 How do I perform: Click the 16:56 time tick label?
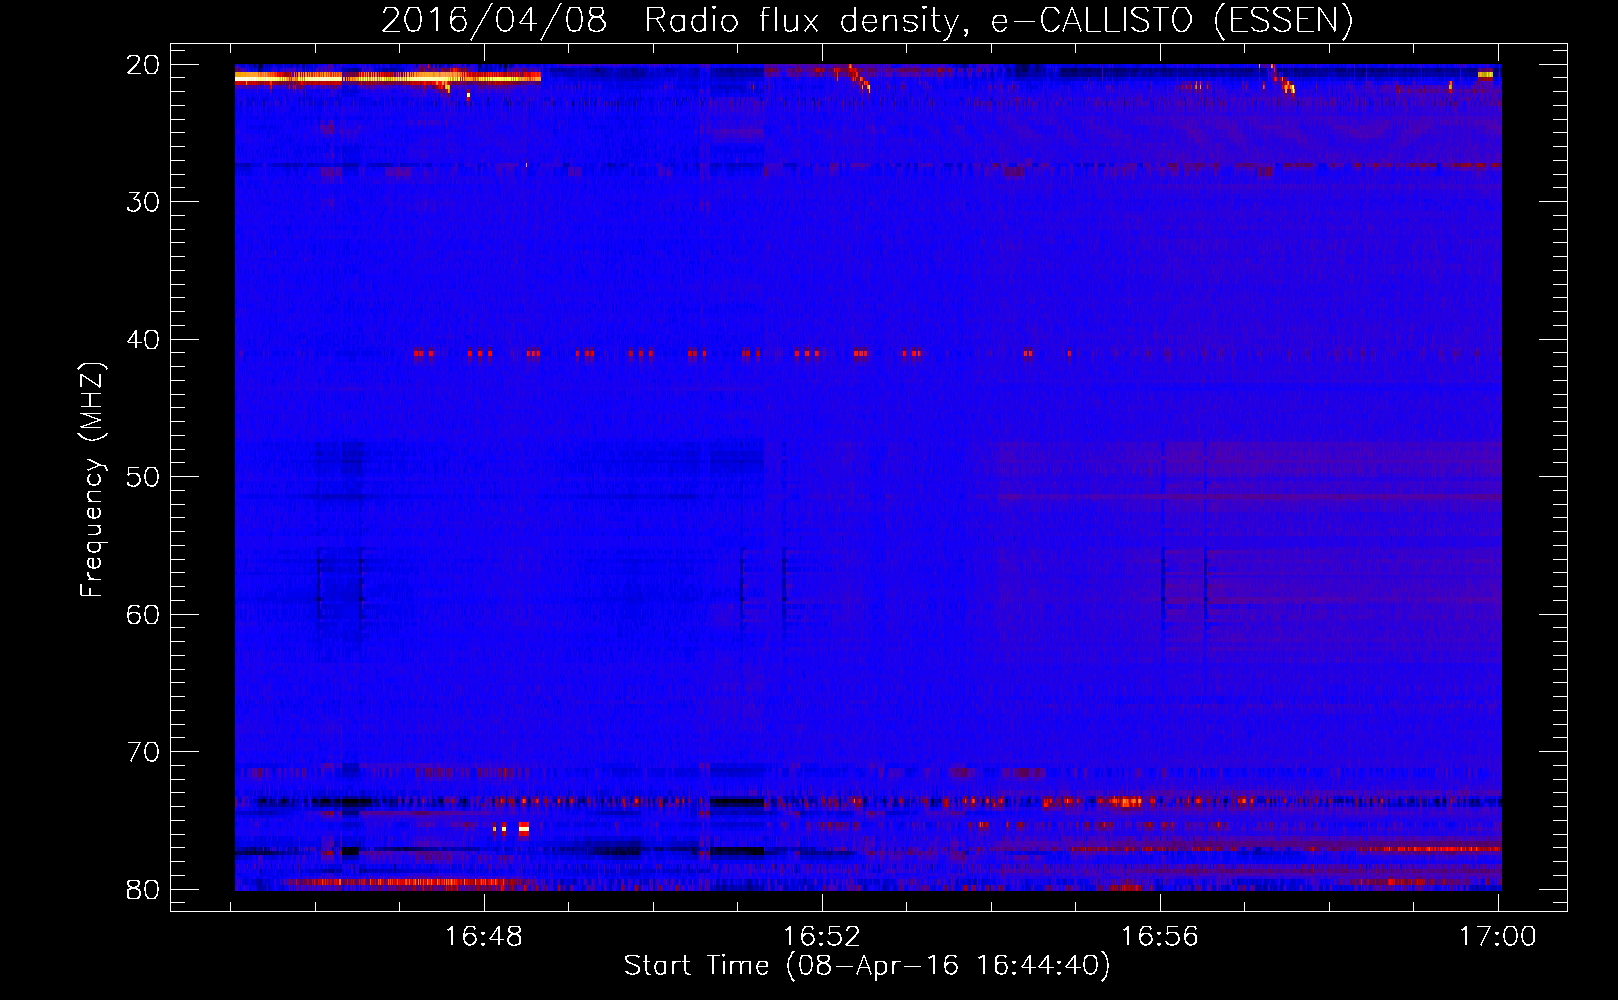point(1160,937)
